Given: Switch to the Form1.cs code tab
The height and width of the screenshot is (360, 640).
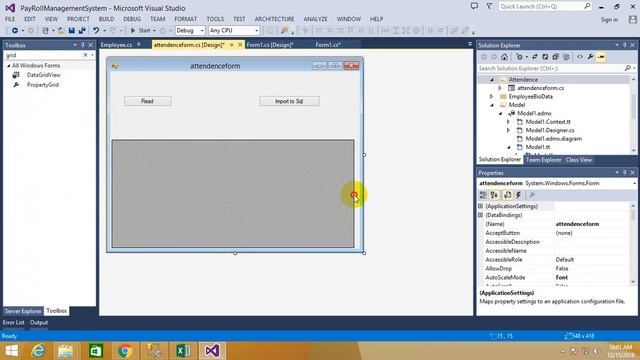Looking at the screenshot, I should 328,45.
